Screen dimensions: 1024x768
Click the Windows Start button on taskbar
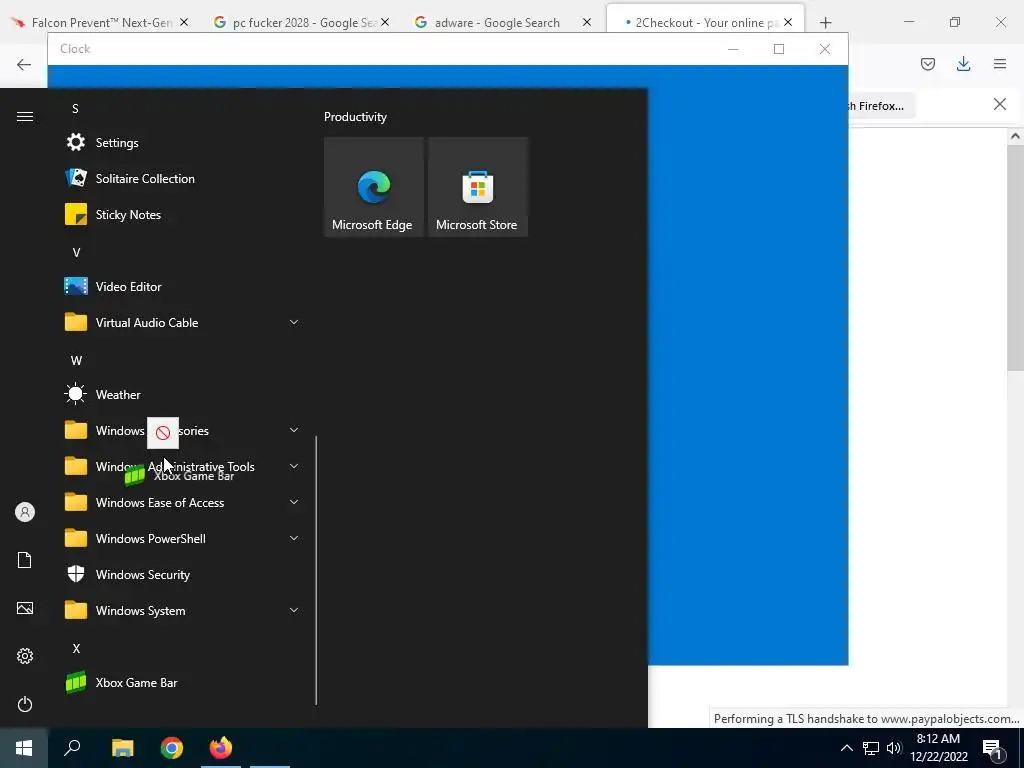[24, 748]
